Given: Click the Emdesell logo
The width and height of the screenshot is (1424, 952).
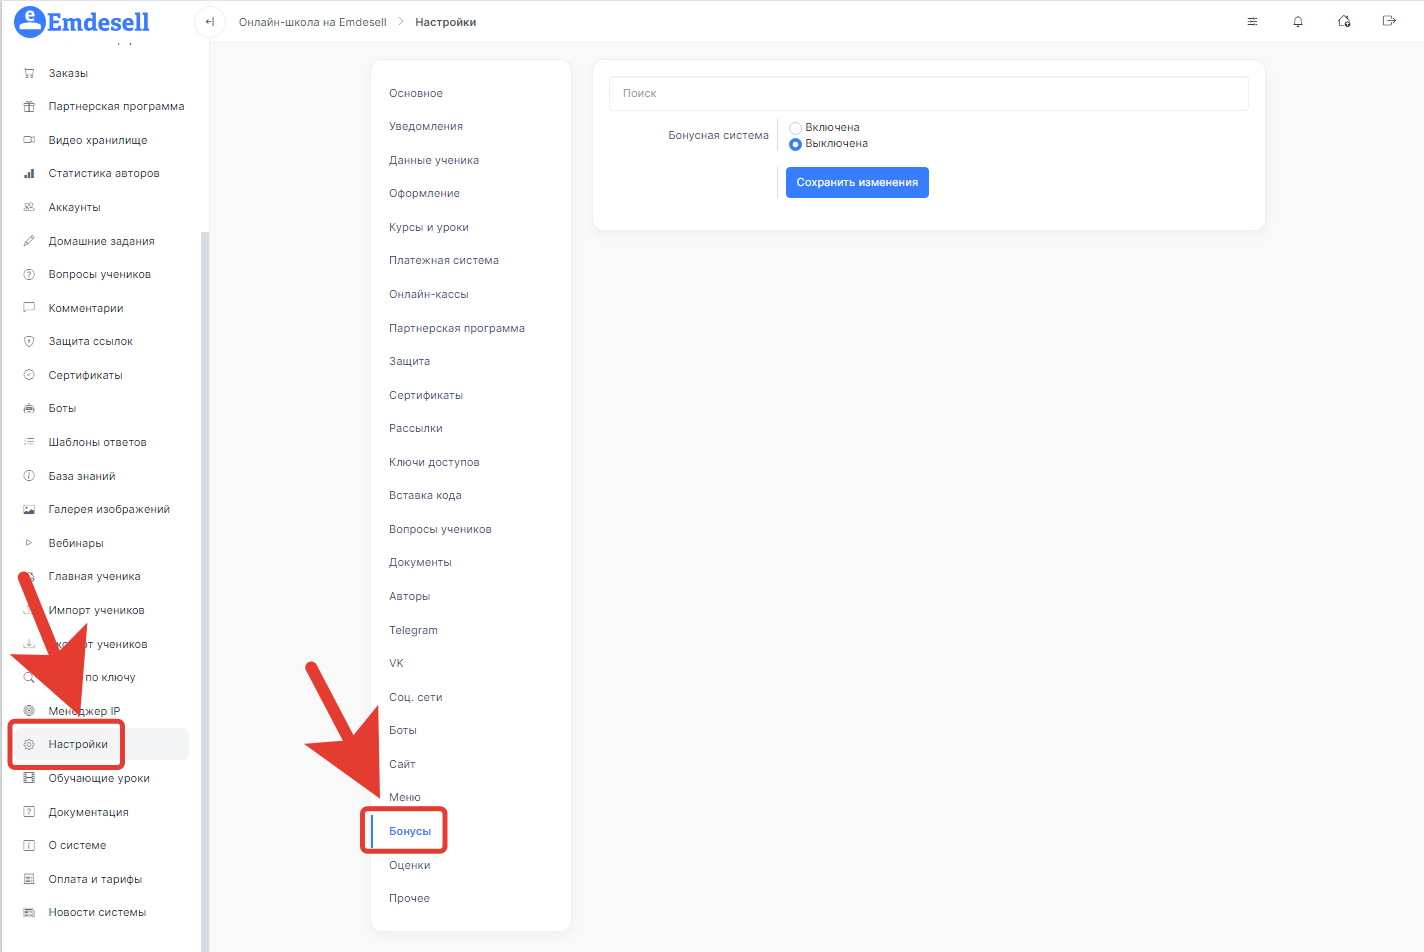Looking at the screenshot, I should [x=82, y=22].
